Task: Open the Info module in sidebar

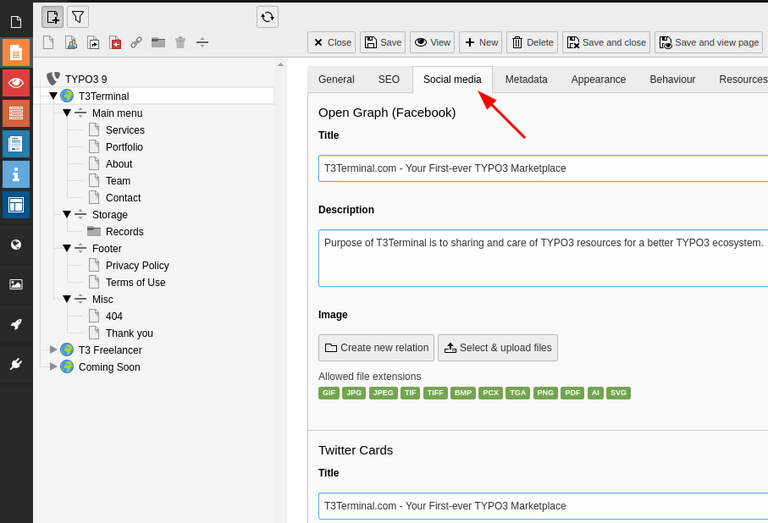Action: pyautogui.click(x=16, y=174)
